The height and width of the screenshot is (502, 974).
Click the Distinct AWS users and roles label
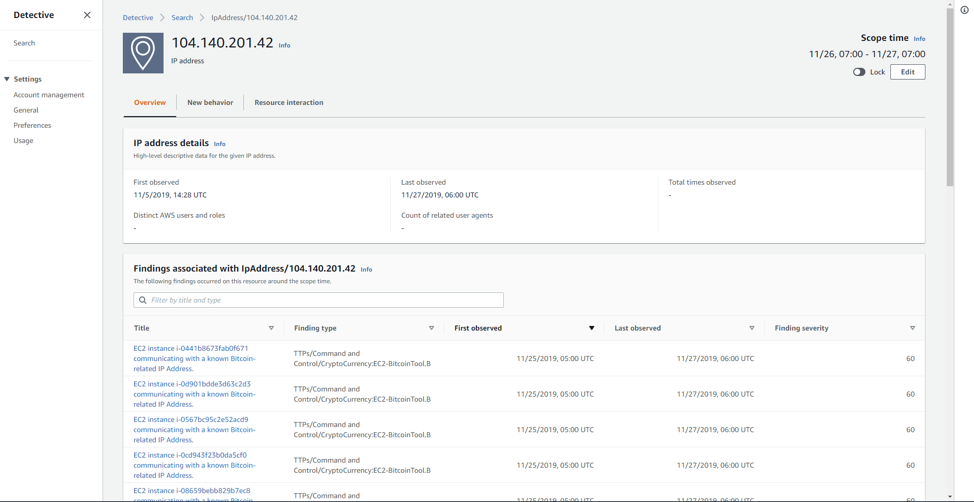(x=180, y=216)
